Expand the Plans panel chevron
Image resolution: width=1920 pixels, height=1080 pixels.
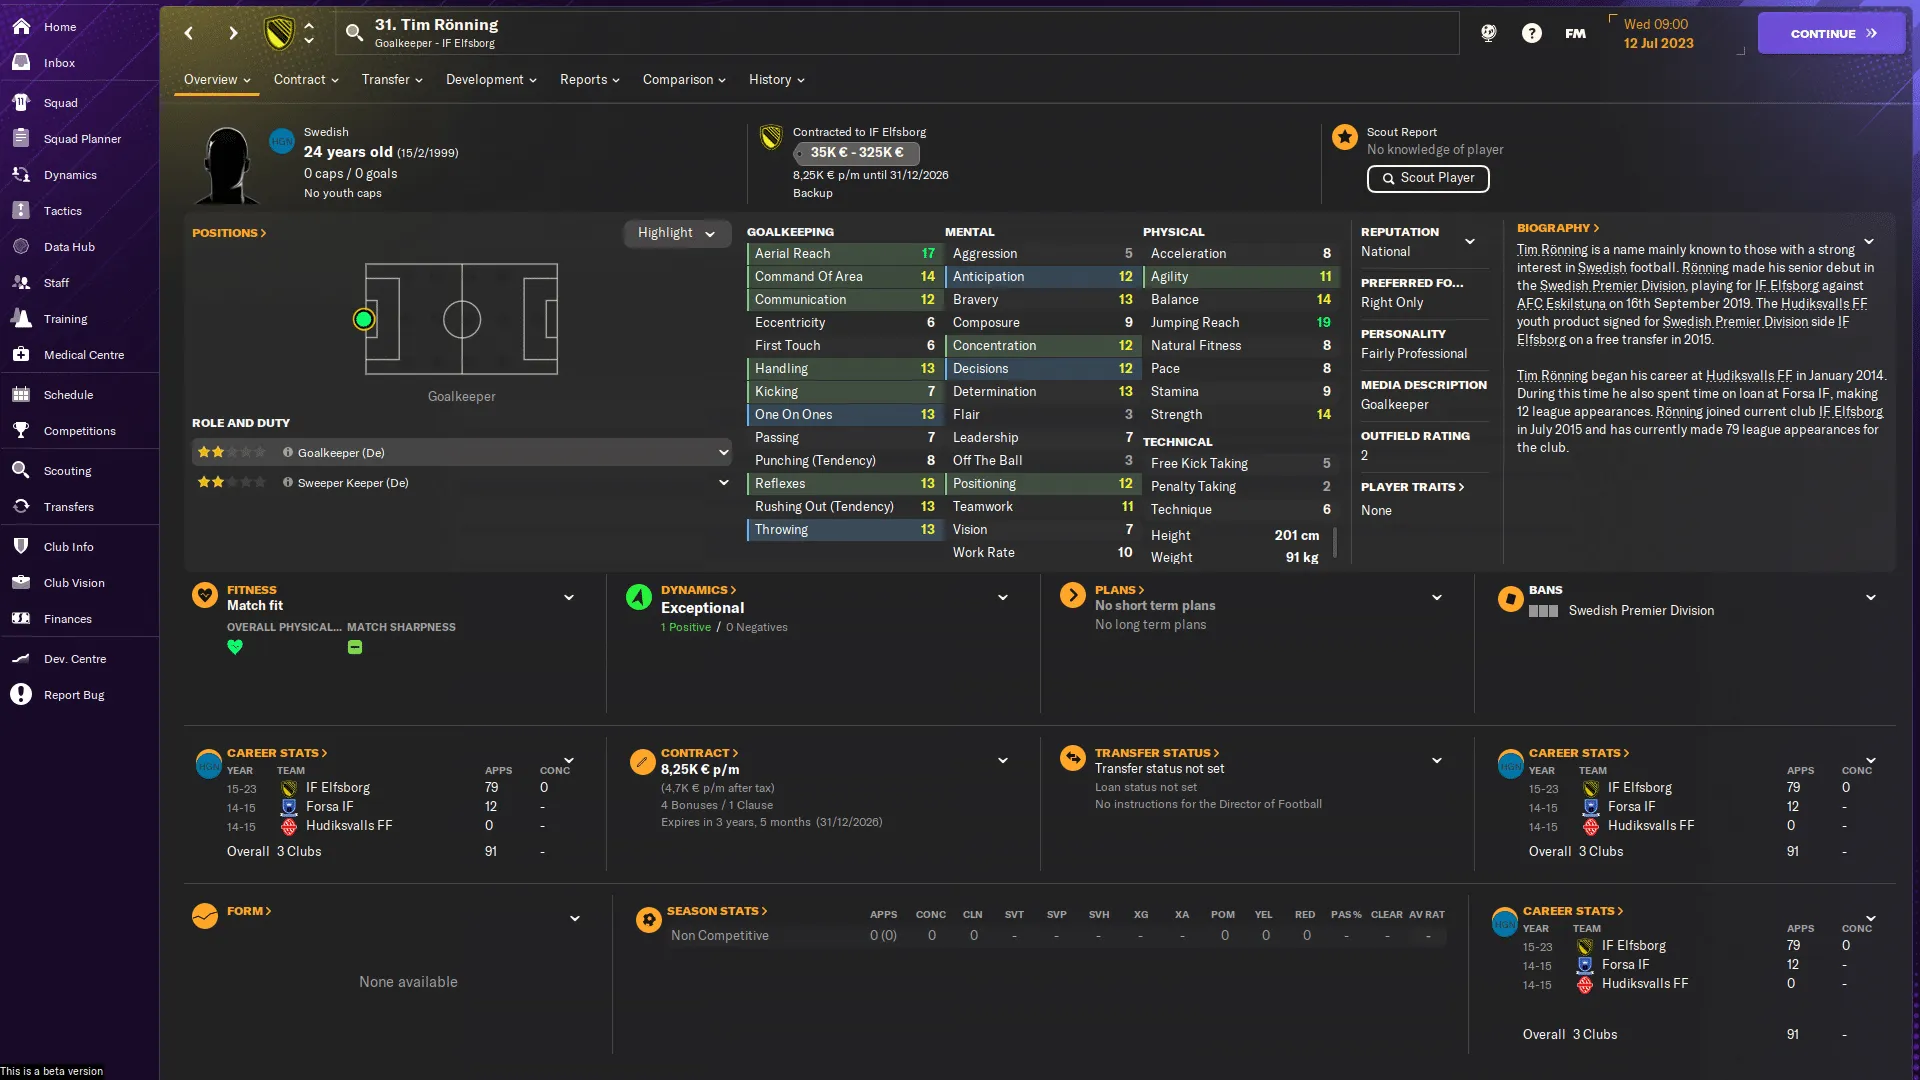1437,598
